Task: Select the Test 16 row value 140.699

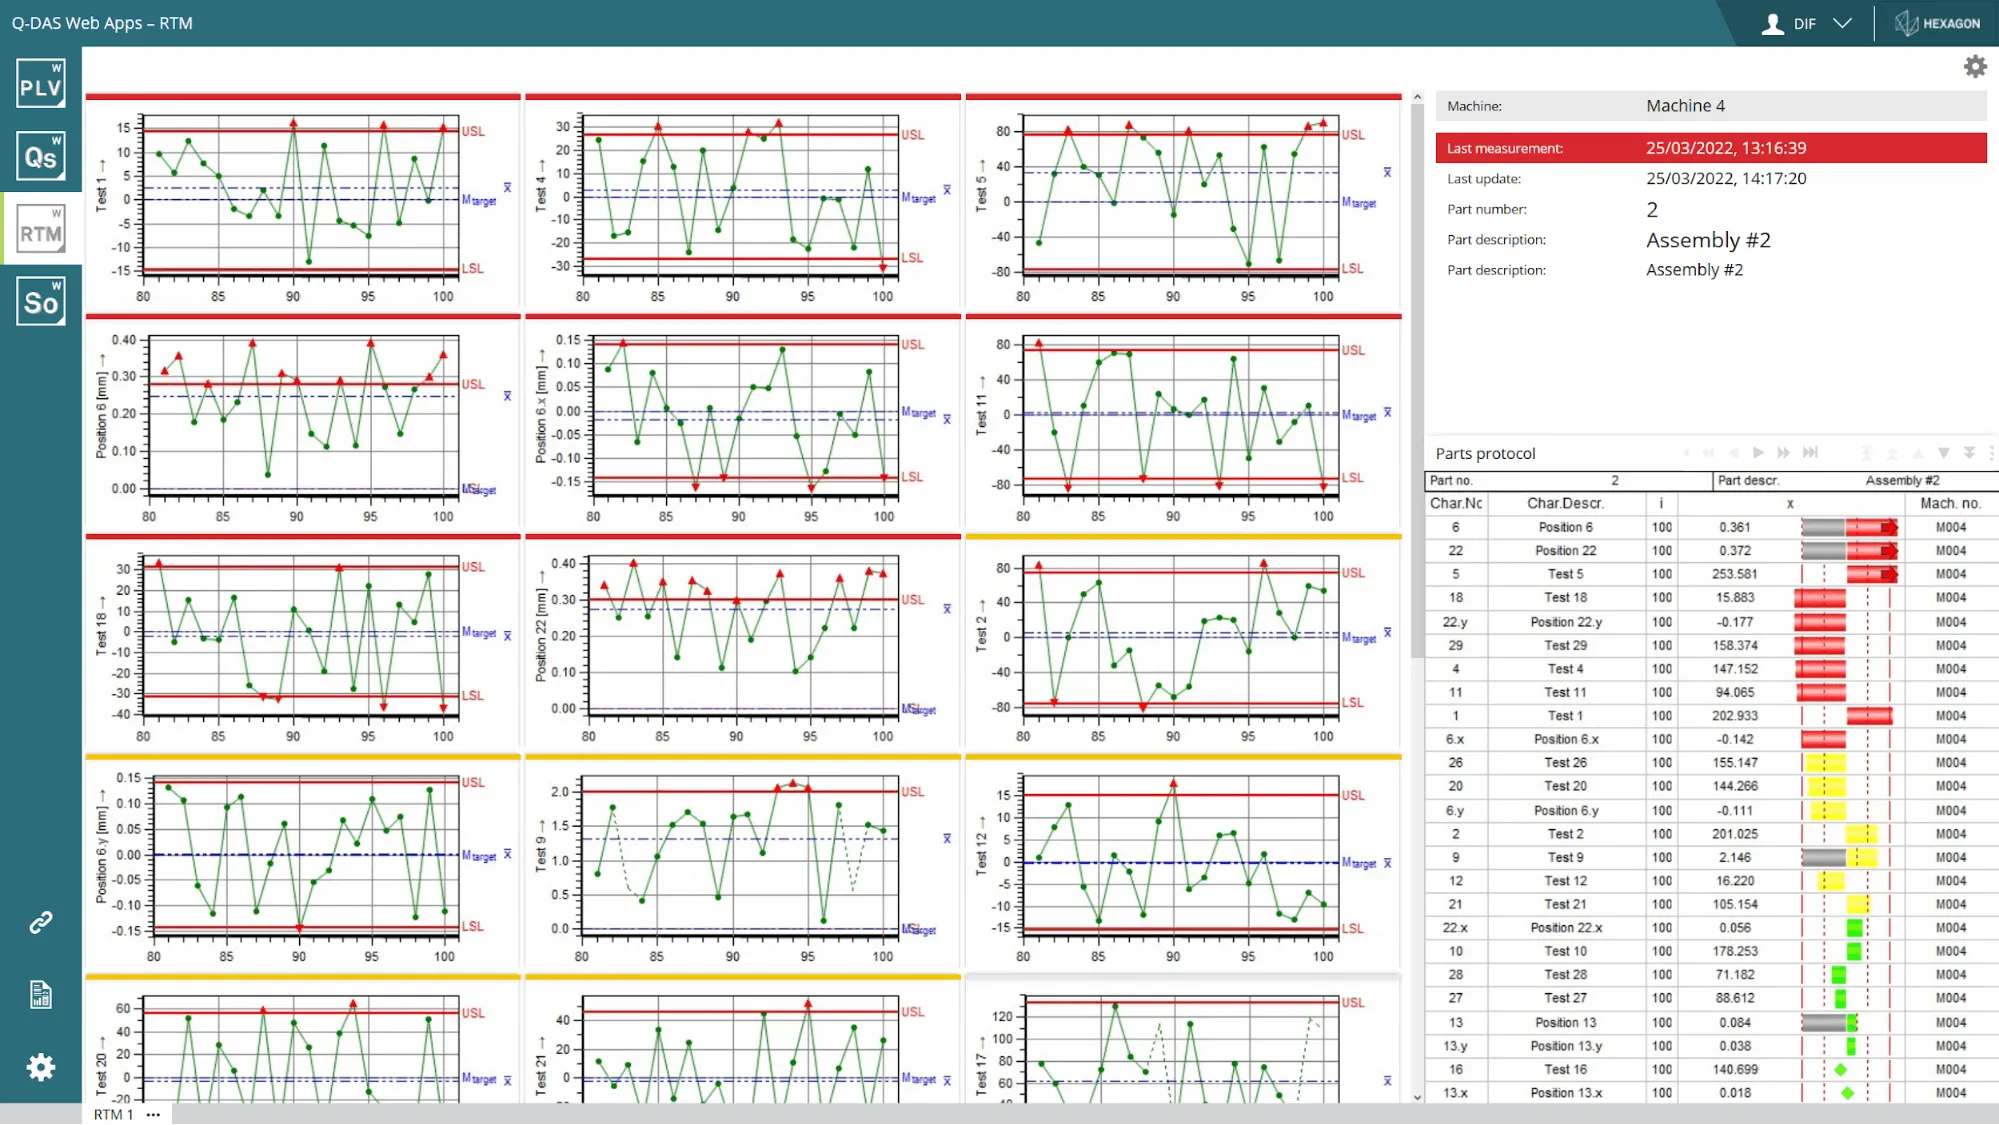Action: tap(1734, 1069)
